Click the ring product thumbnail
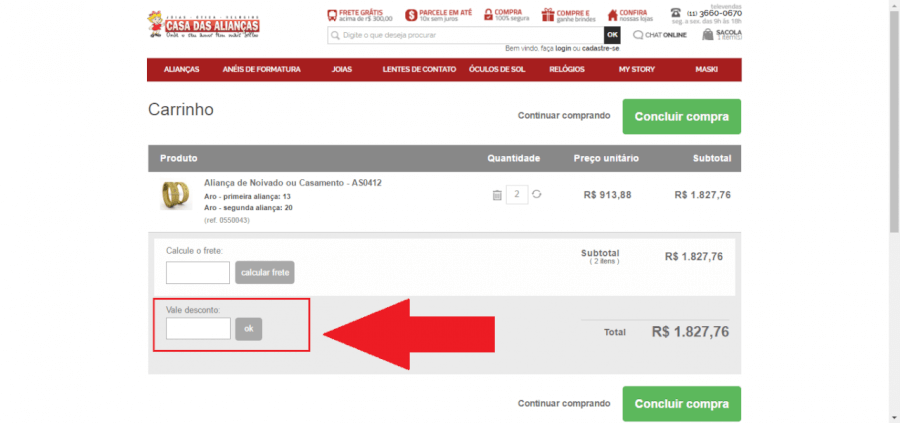The width and height of the screenshot is (900, 423). point(175,194)
